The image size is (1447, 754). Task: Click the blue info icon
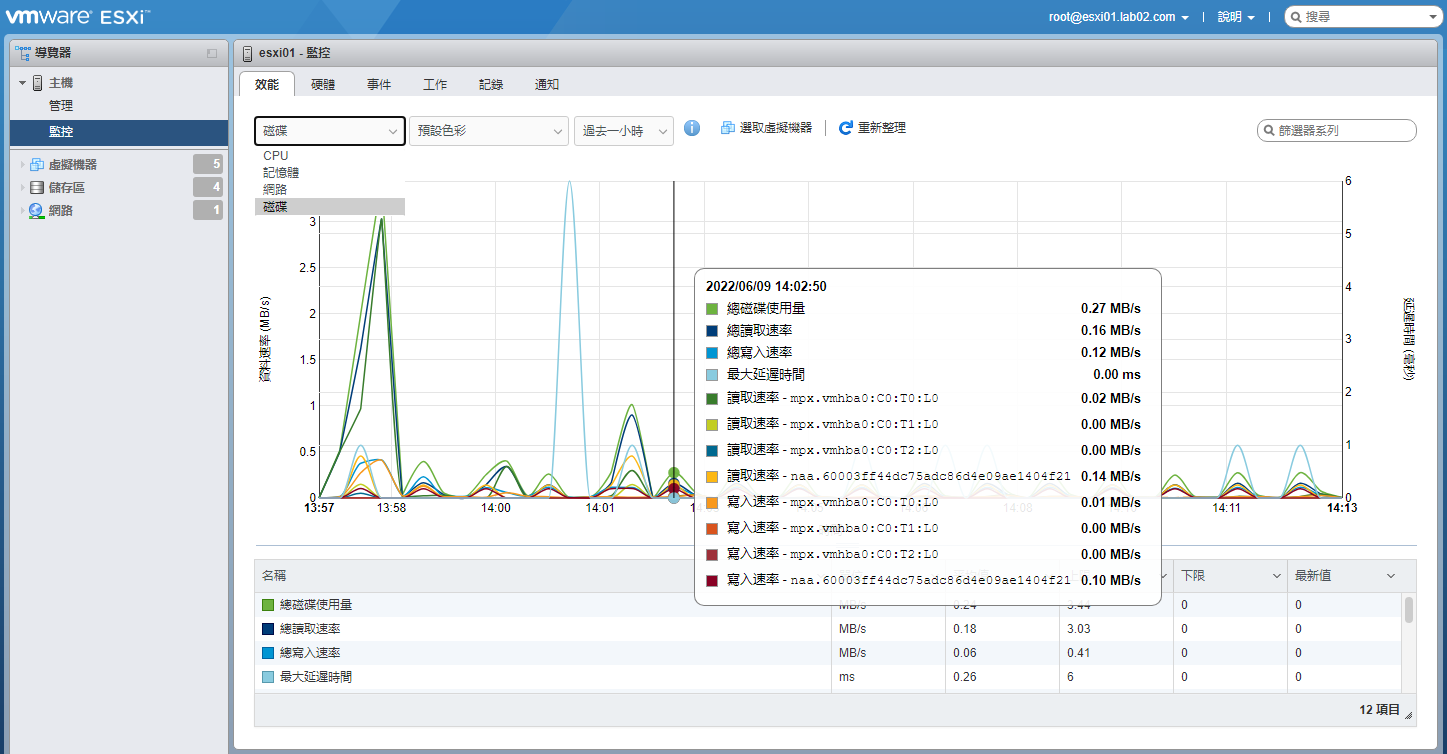coord(692,128)
